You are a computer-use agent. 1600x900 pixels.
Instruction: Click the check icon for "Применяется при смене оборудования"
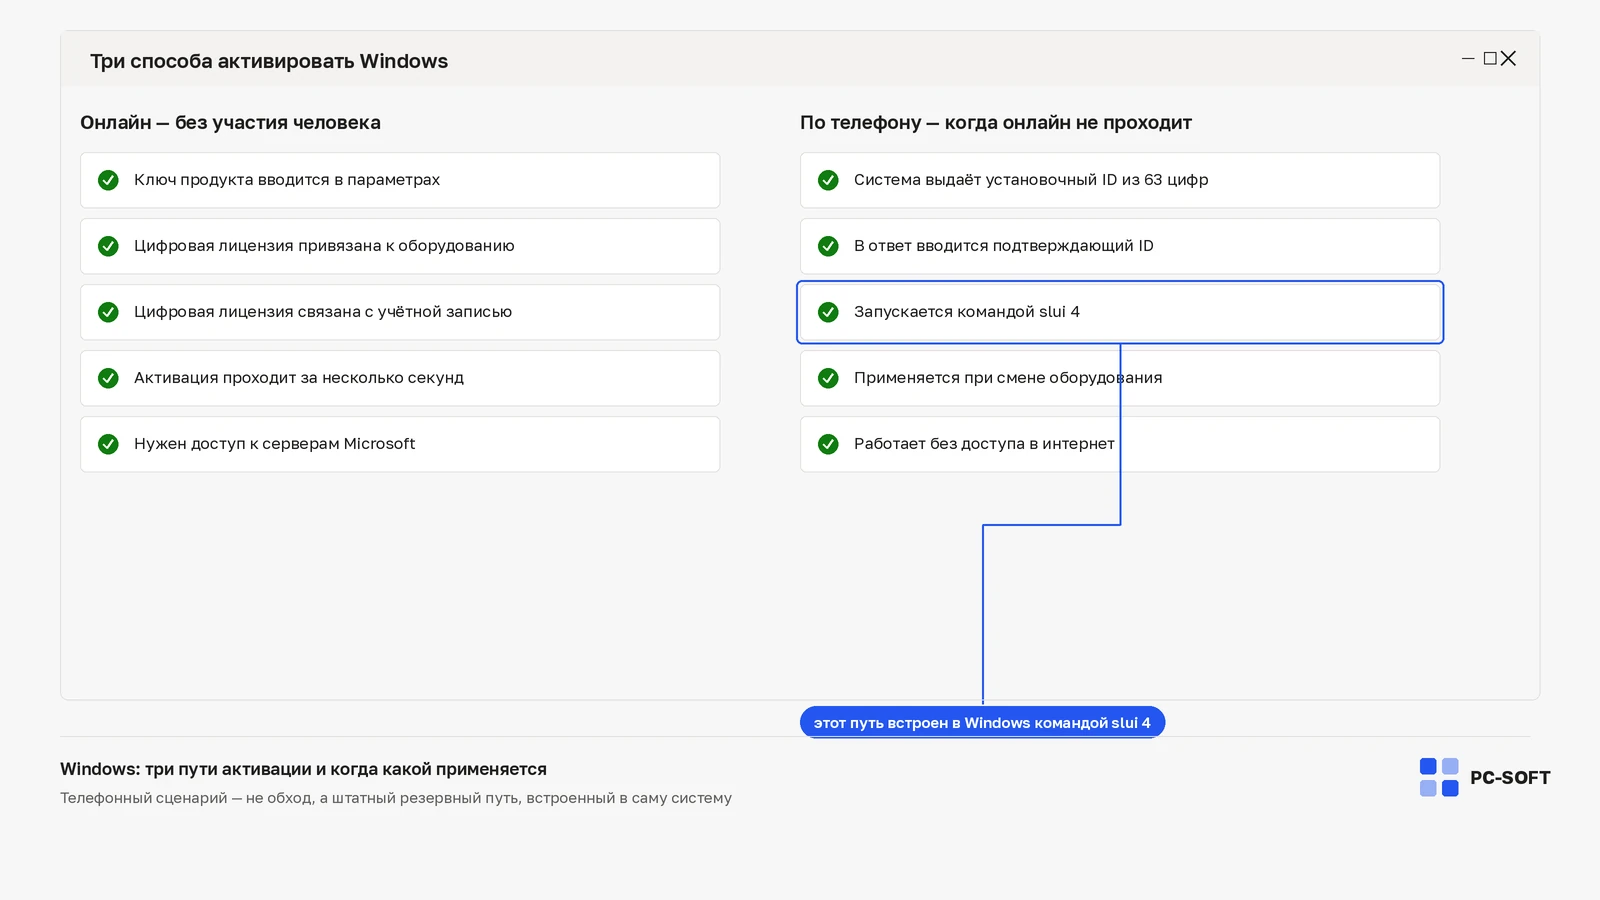tap(828, 378)
